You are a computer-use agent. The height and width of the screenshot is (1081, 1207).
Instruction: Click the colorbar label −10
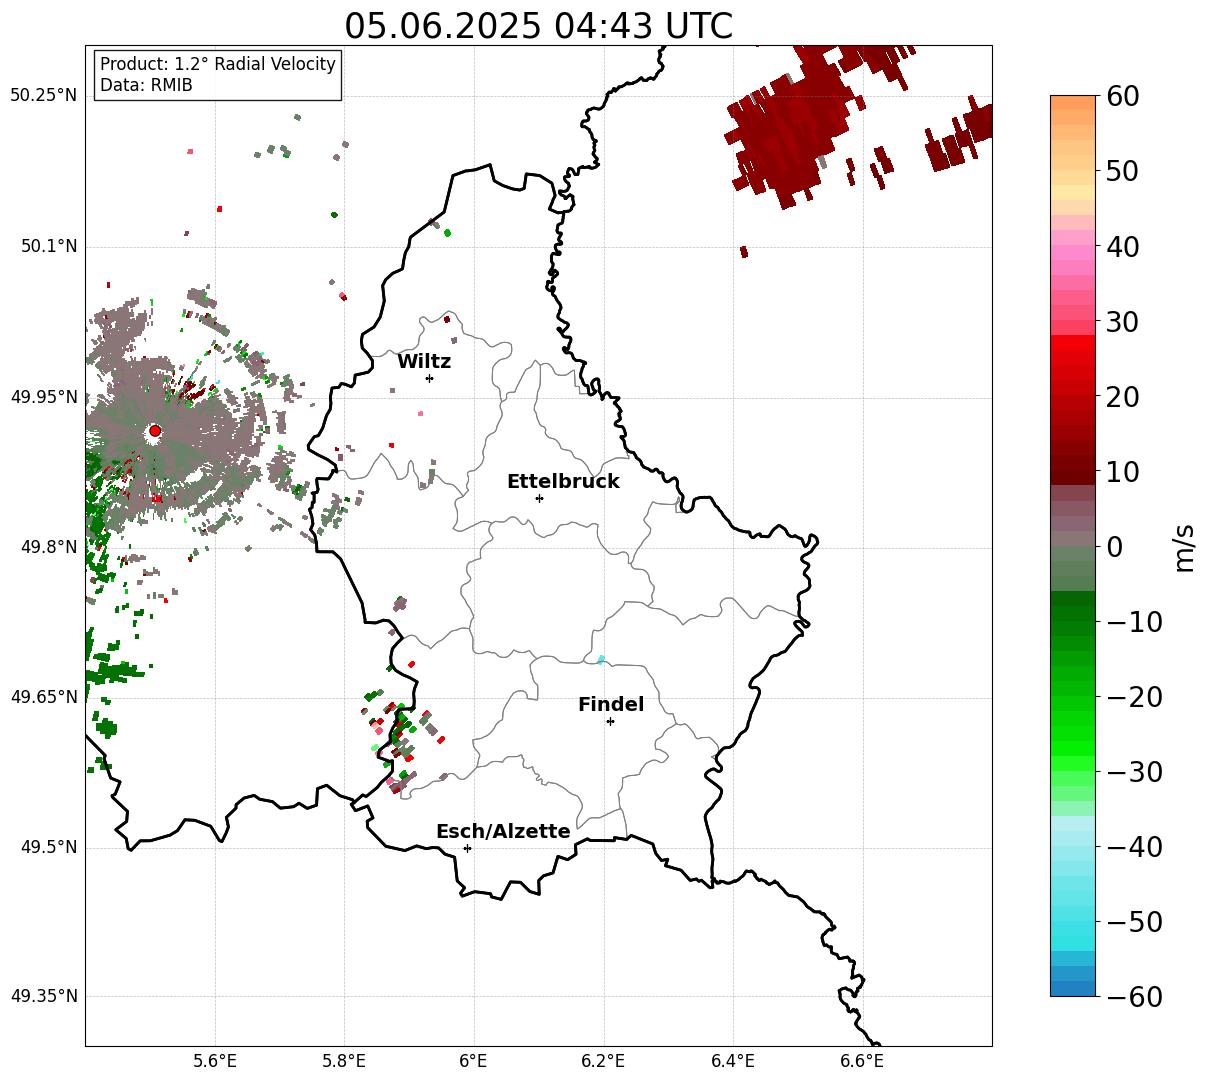(1135, 622)
